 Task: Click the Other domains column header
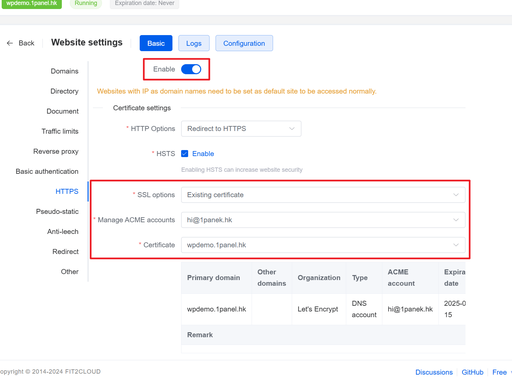tap(271, 277)
